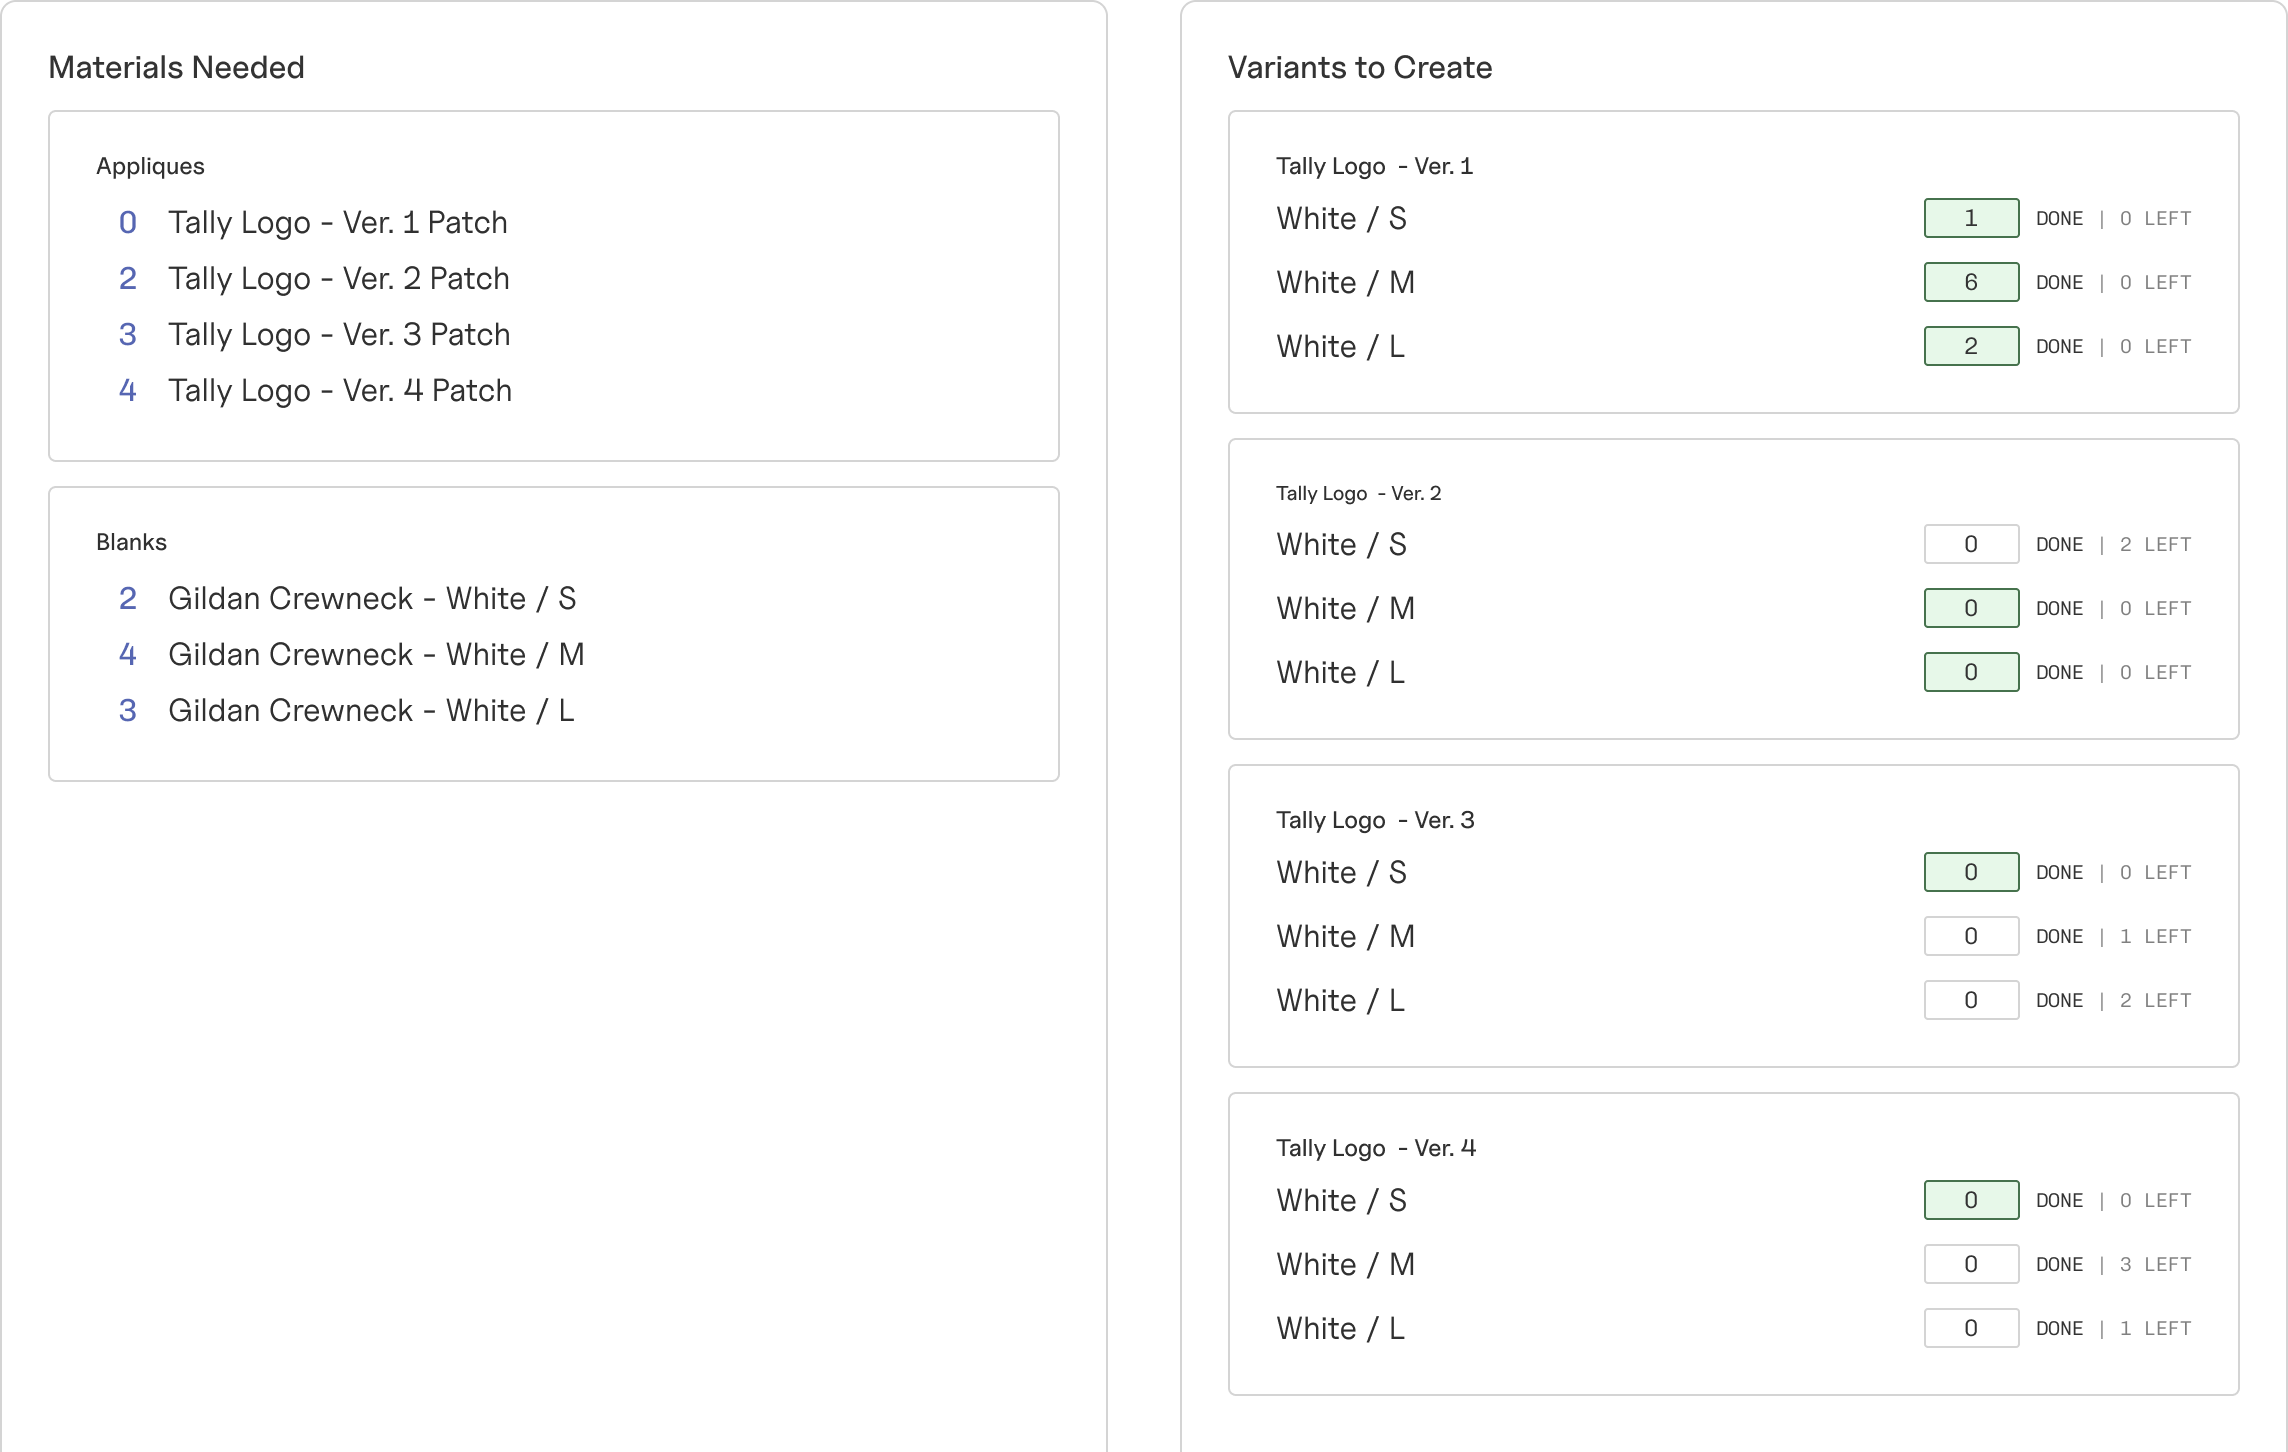This screenshot has height=1452, width=2288.
Task: Edit the Ver. 3 White / L done count
Action: [x=1971, y=1001]
